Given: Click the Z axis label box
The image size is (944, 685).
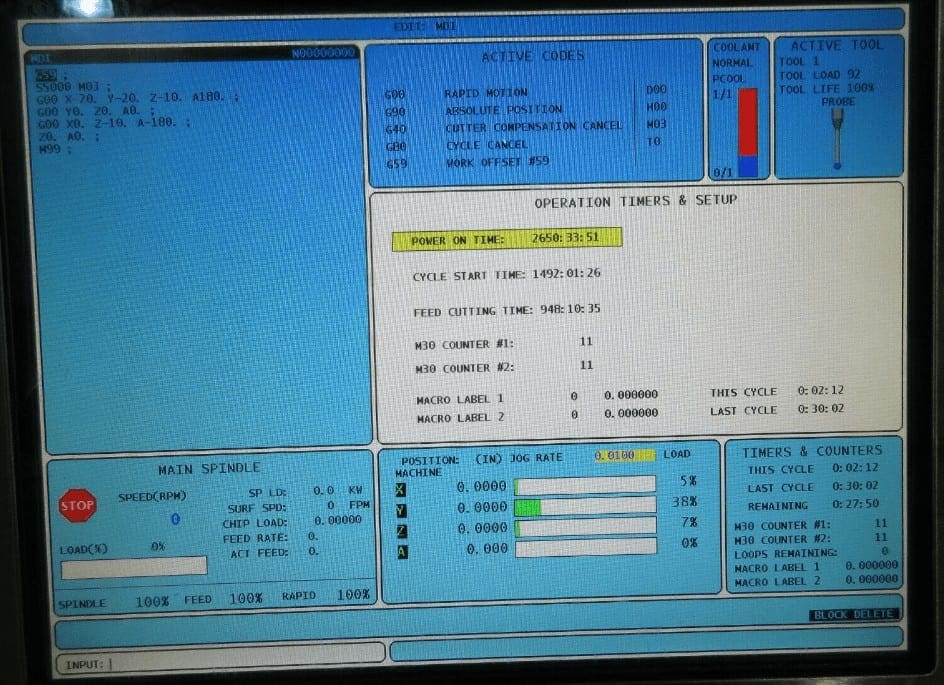Looking at the screenshot, I should point(402,530).
